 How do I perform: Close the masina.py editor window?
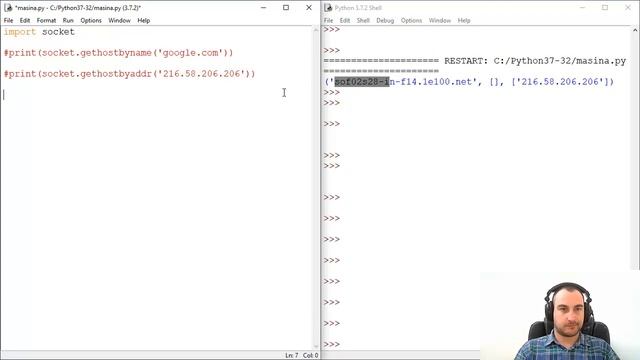(x=309, y=8)
